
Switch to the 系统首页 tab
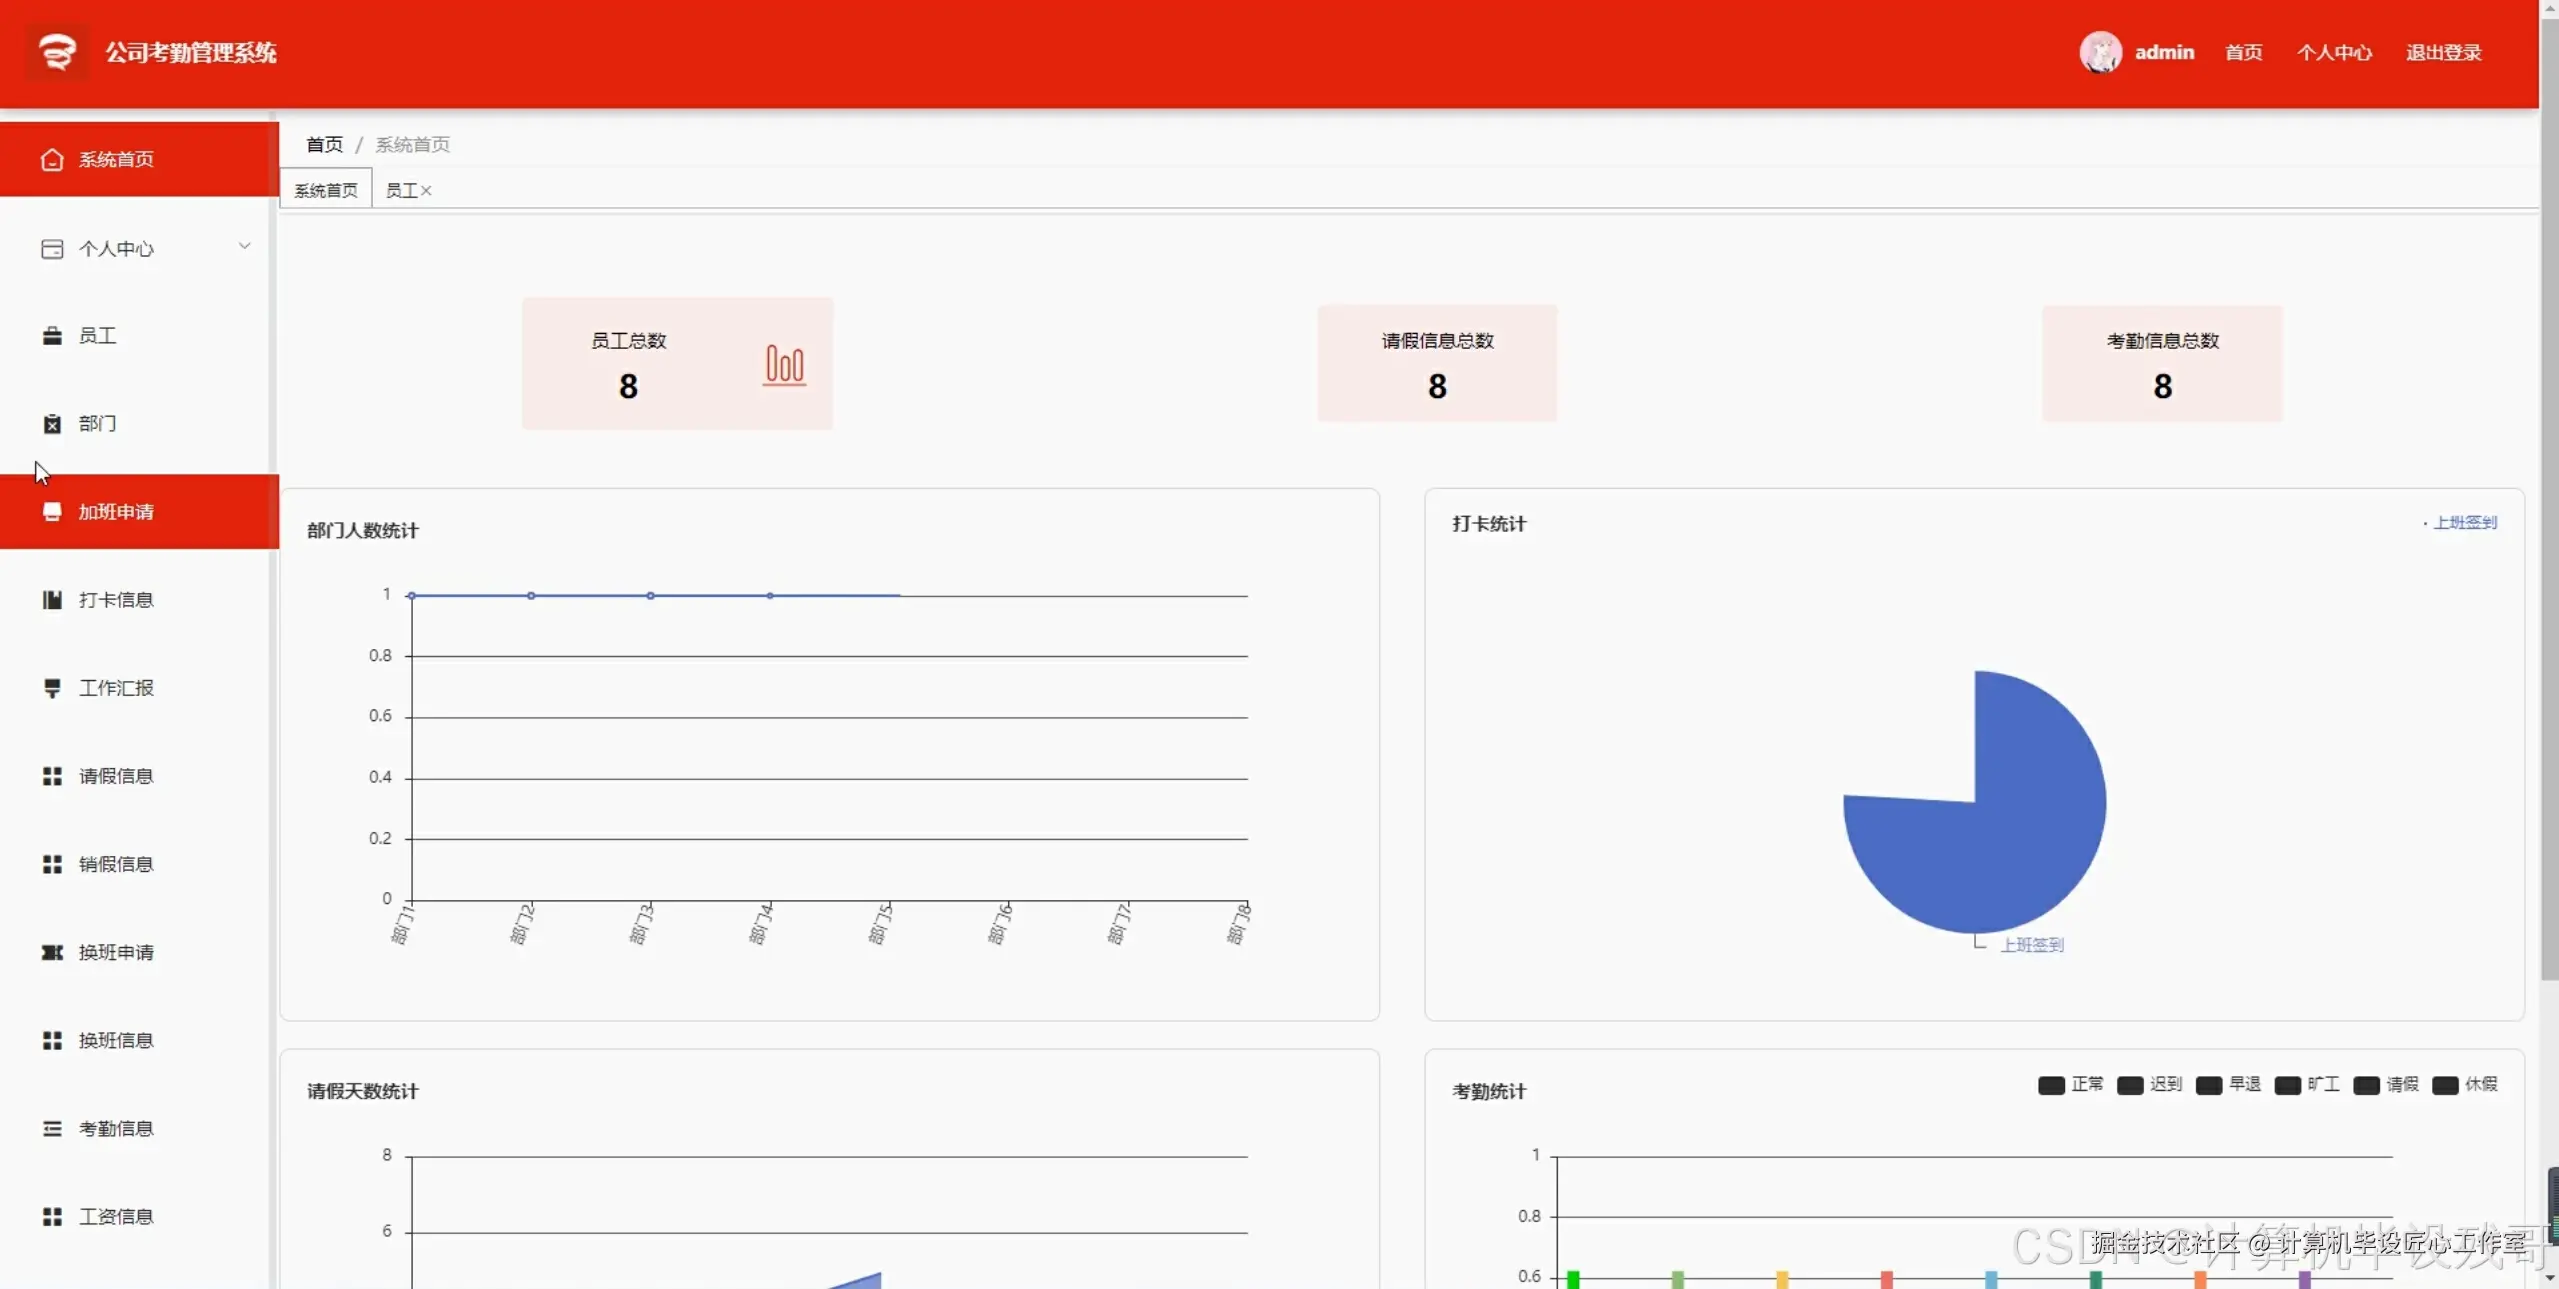[x=326, y=190]
